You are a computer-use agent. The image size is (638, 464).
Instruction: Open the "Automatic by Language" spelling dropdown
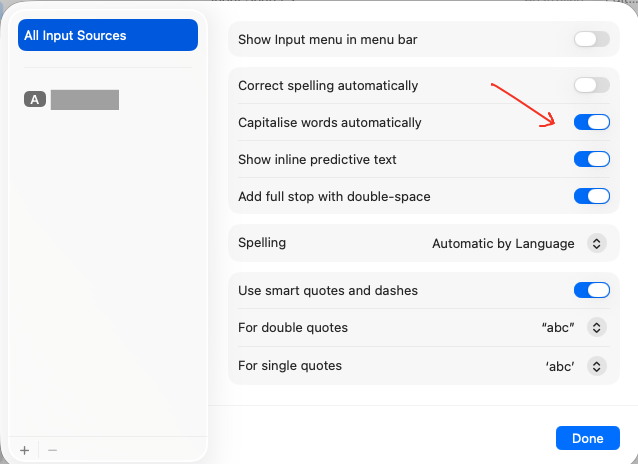(x=503, y=243)
